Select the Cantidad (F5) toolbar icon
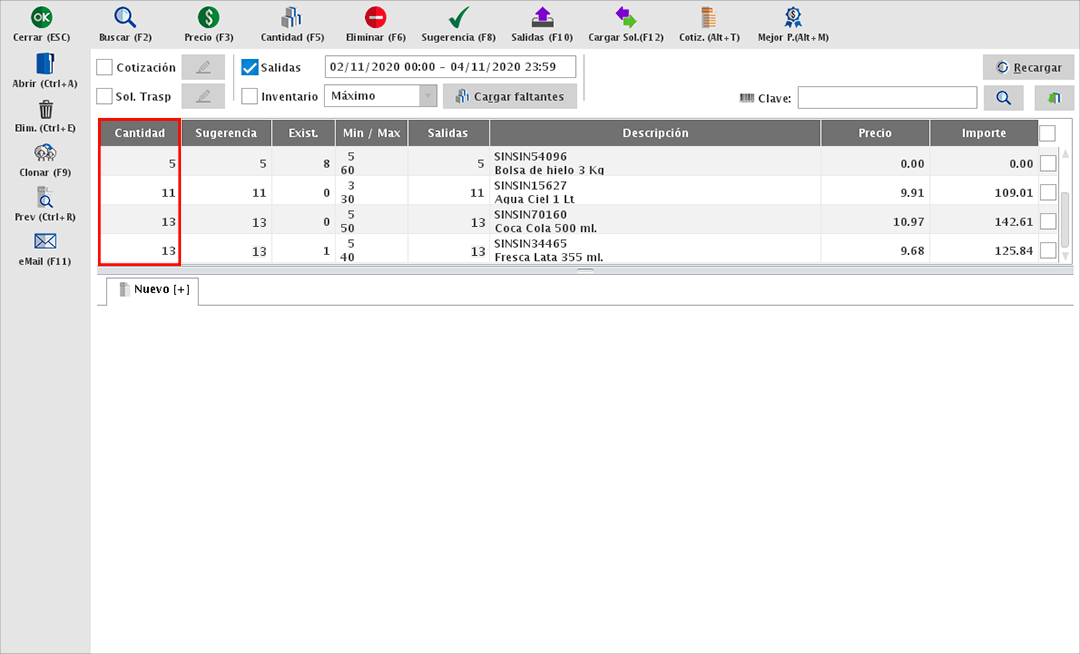The height and width of the screenshot is (654, 1080). [x=292, y=18]
